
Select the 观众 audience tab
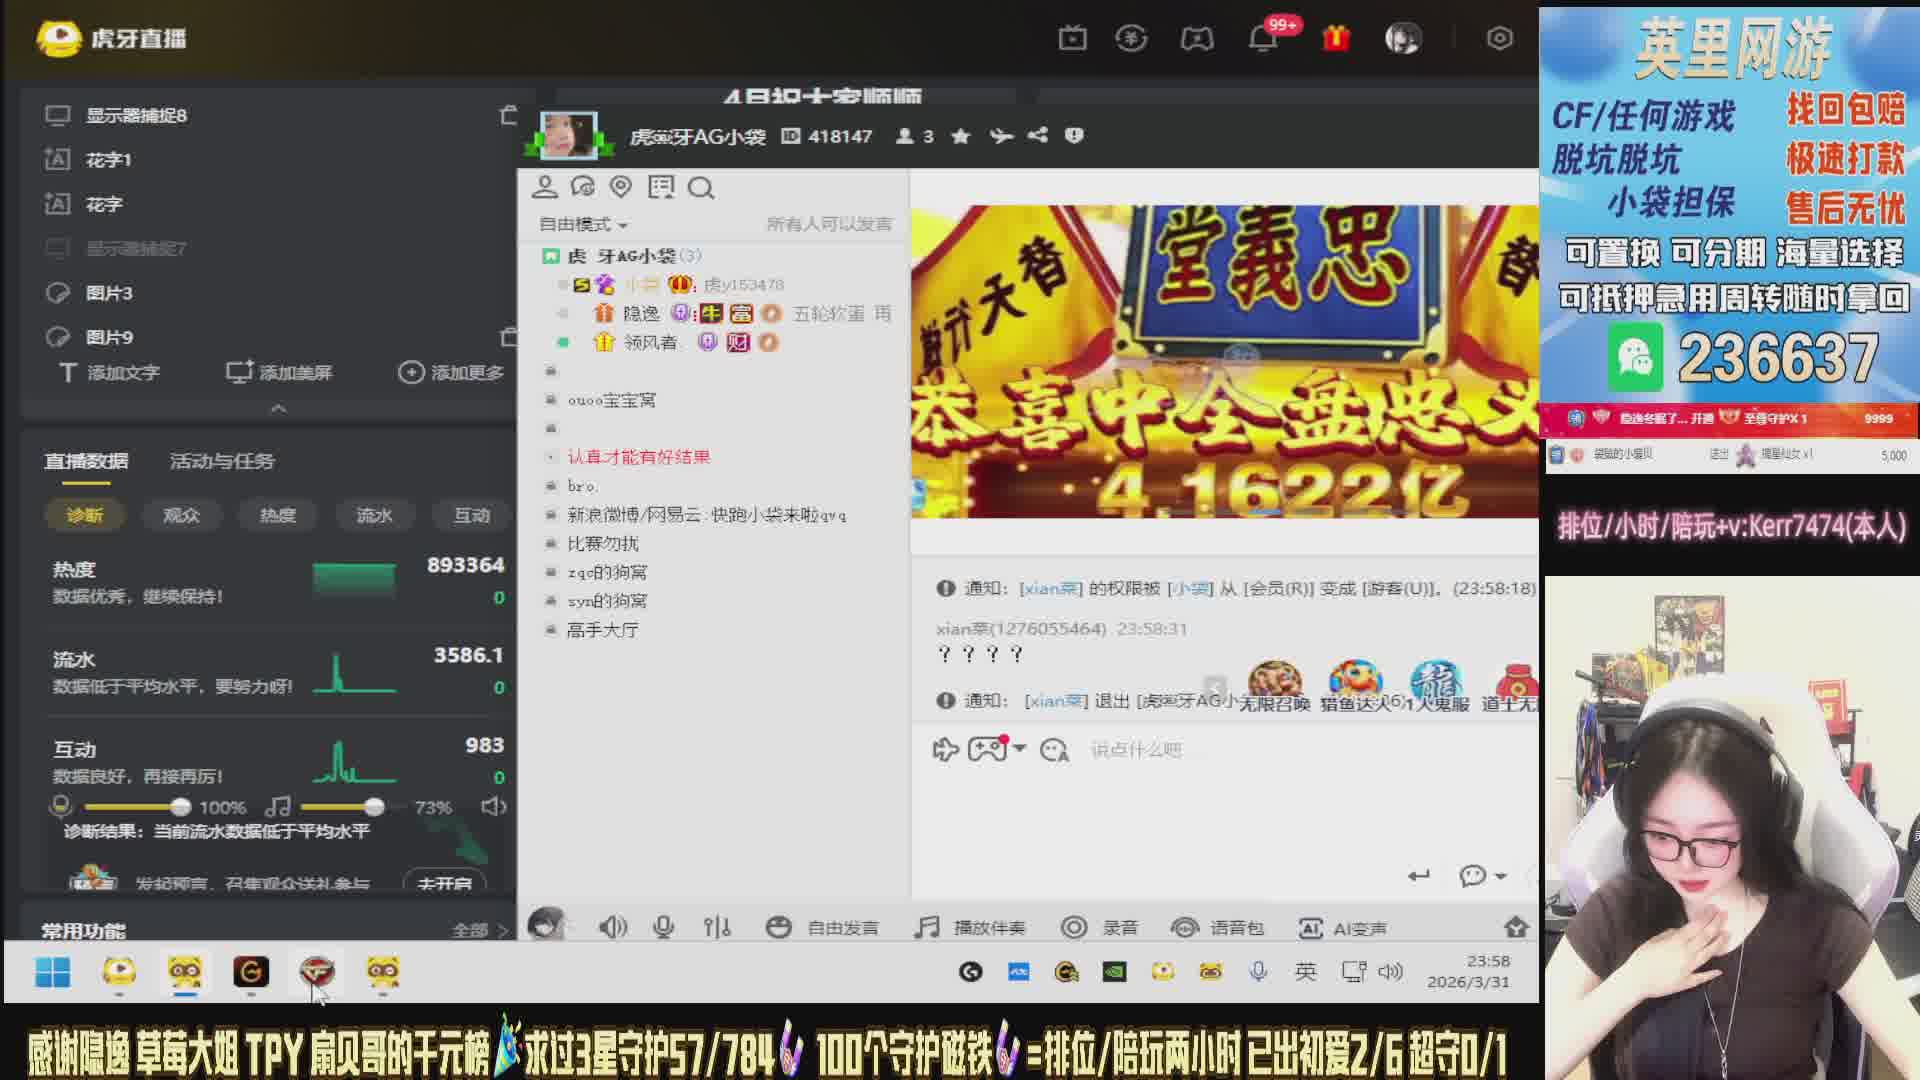pos(181,515)
